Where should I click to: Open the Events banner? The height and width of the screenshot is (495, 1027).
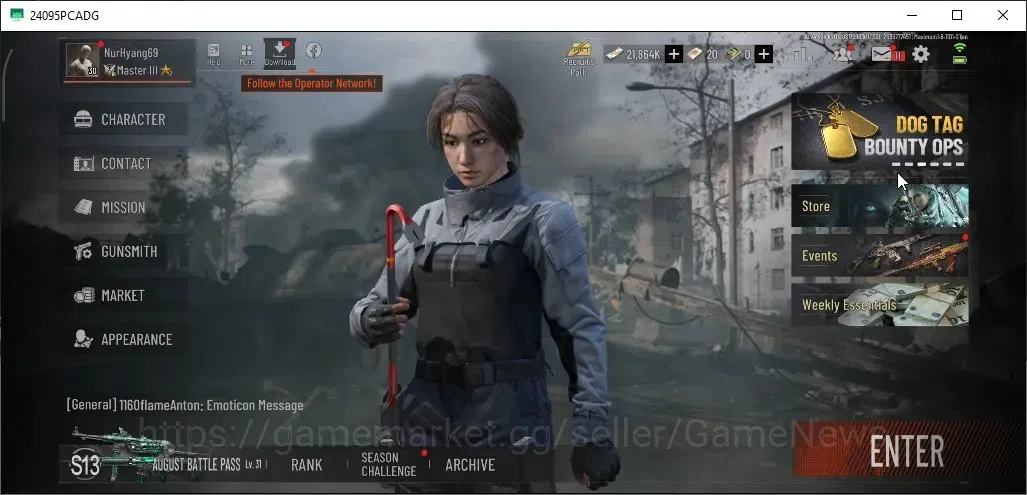880,255
